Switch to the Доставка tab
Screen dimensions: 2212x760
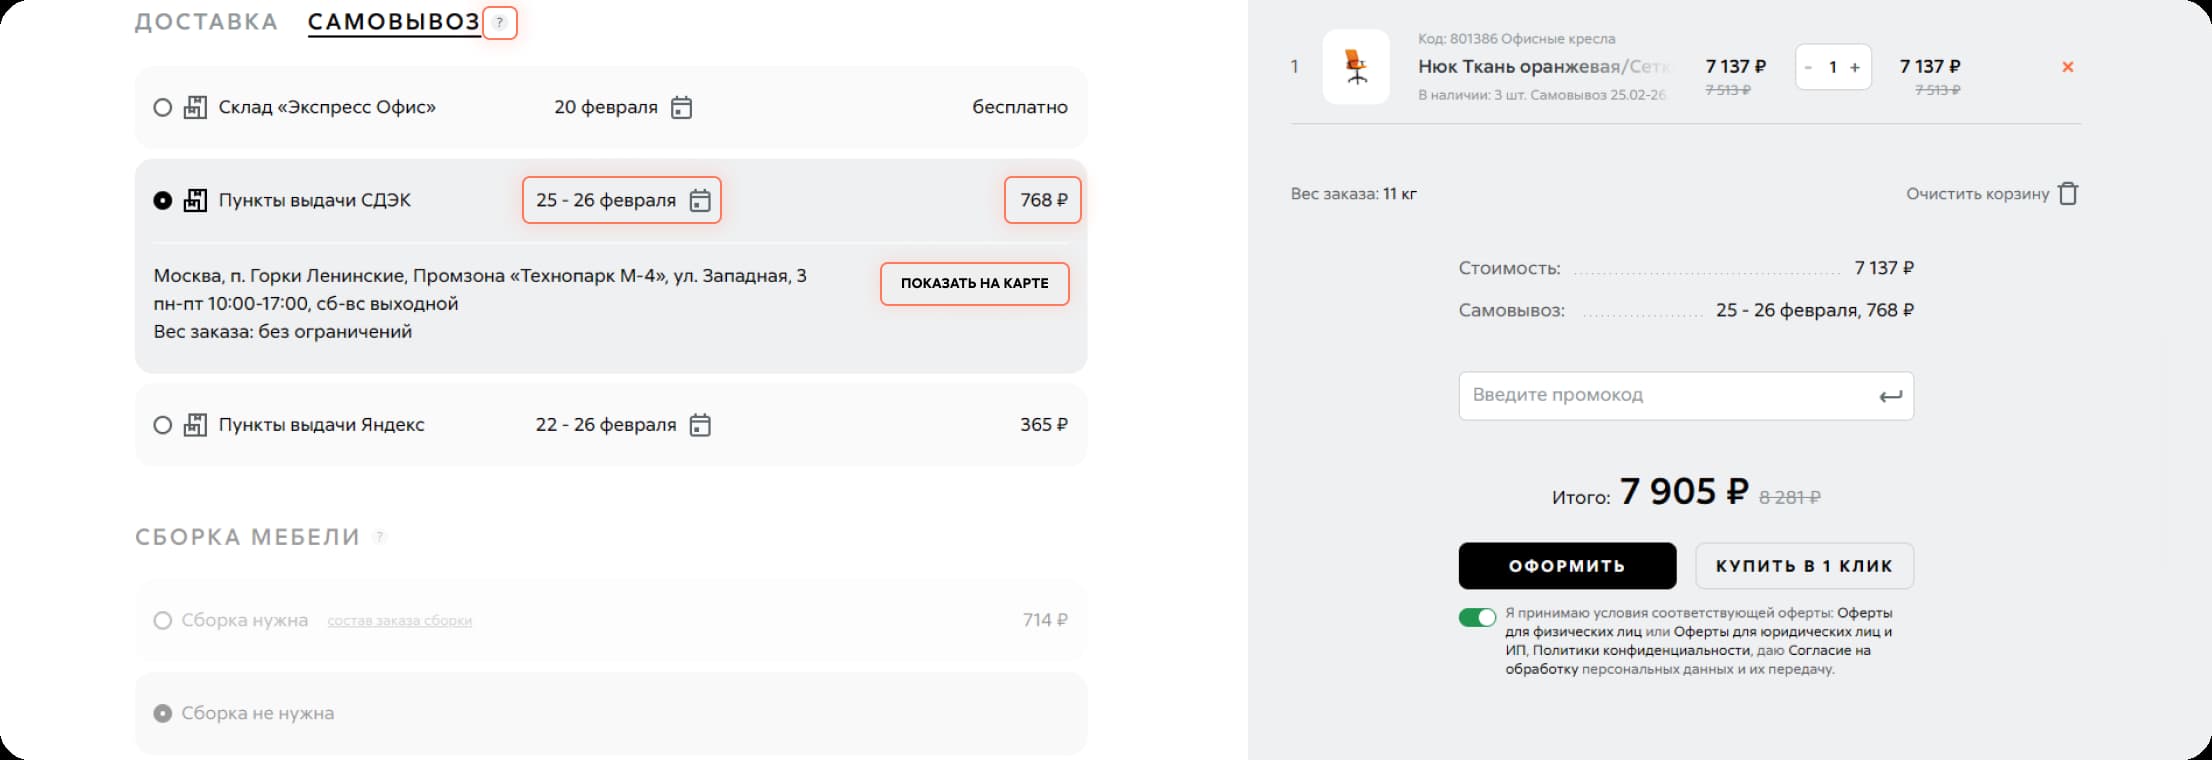click(x=206, y=22)
